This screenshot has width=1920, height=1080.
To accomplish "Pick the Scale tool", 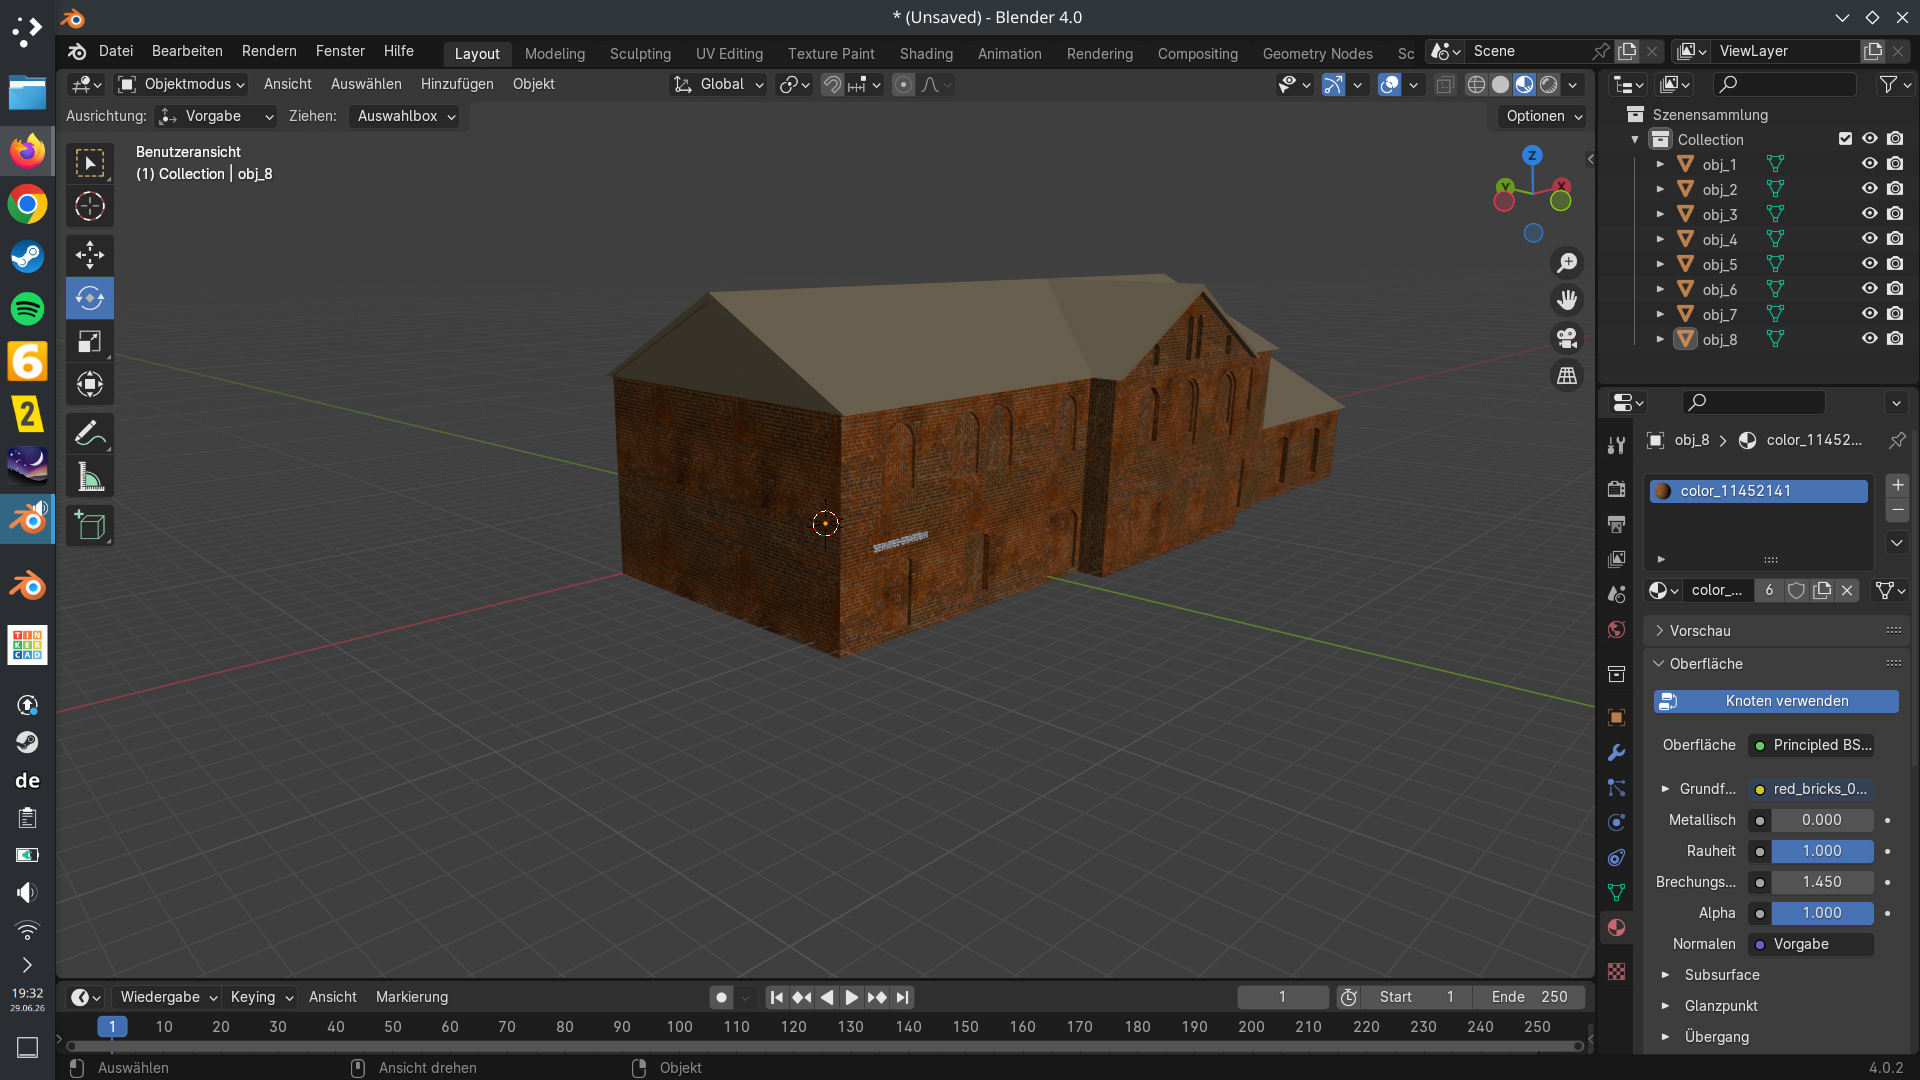I will pos(90,341).
